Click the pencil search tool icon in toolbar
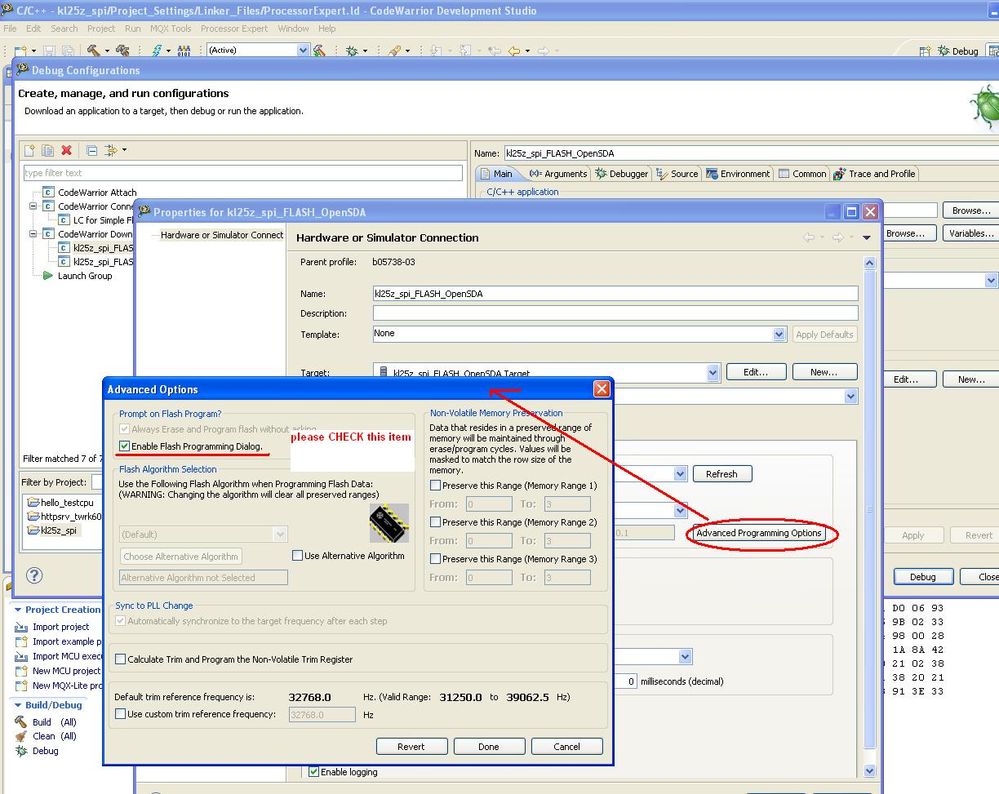The width and height of the screenshot is (999, 794). (395, 50)
